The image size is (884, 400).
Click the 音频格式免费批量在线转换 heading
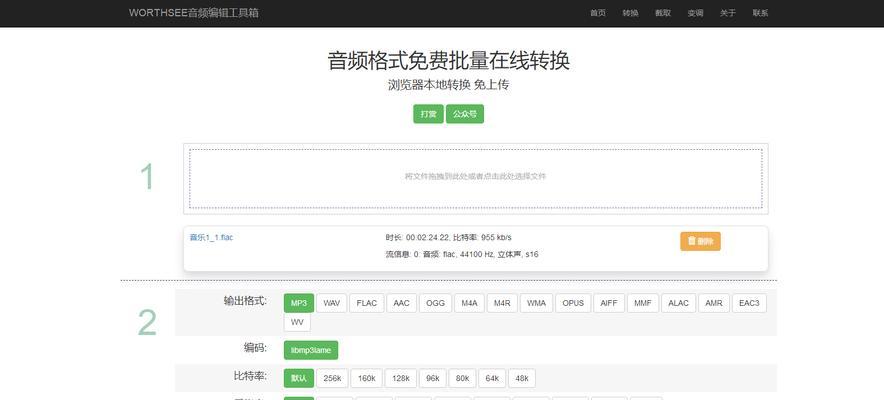449,60
